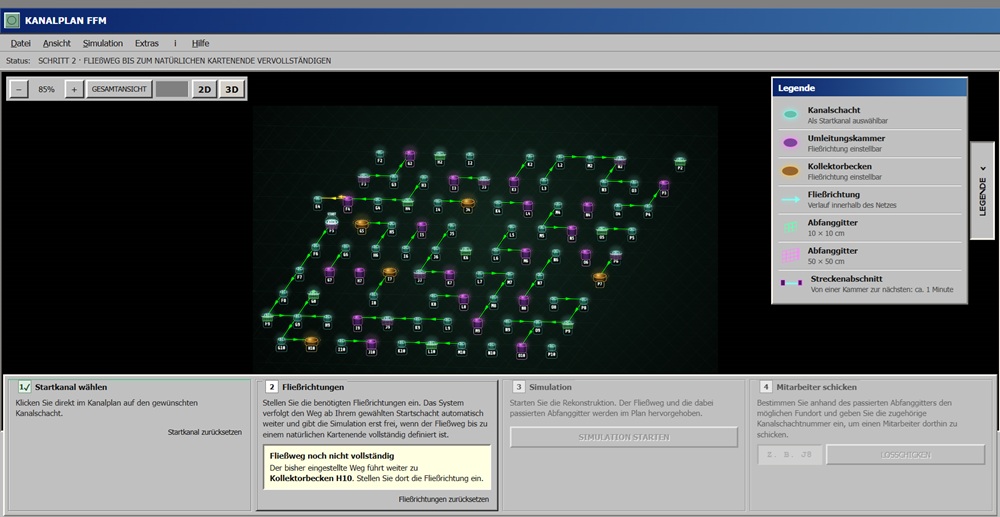
Task: Click the purple Umleitungskammer J10 chamber
Action: [372, 344]
